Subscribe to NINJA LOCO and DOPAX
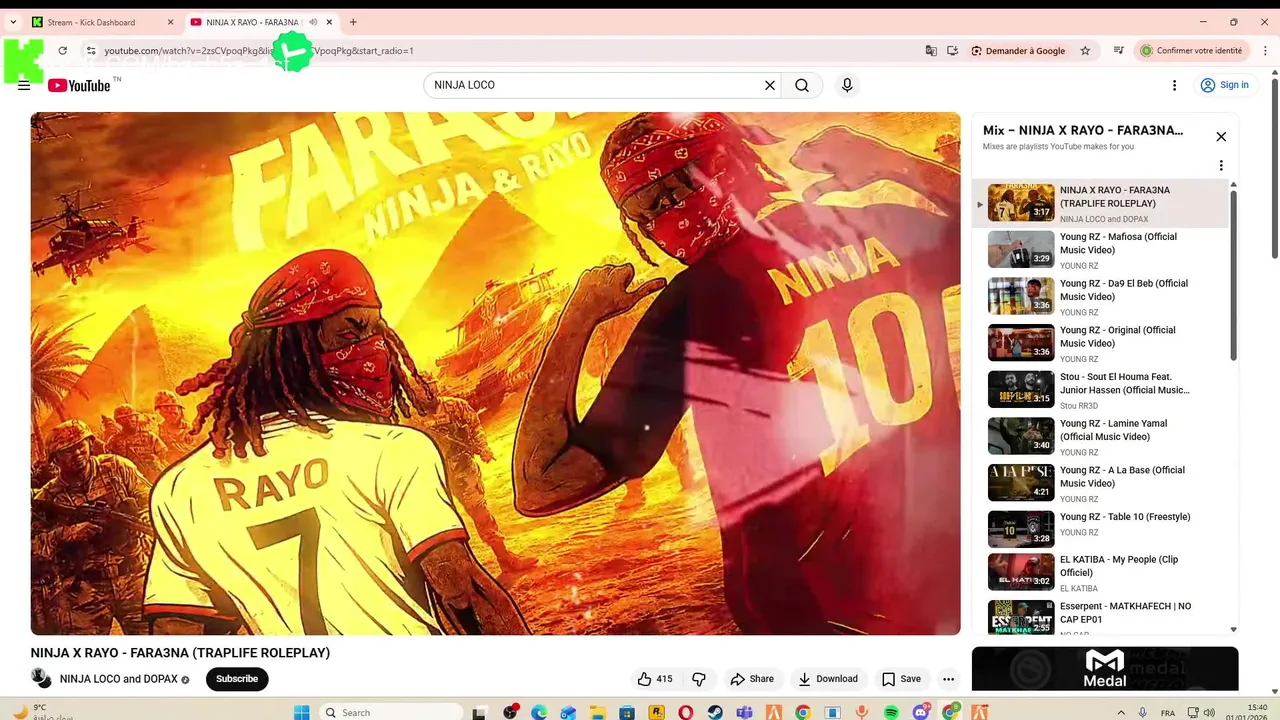Screen dimensions: 1280x720 pyautogui.click(x=237, y=679)
